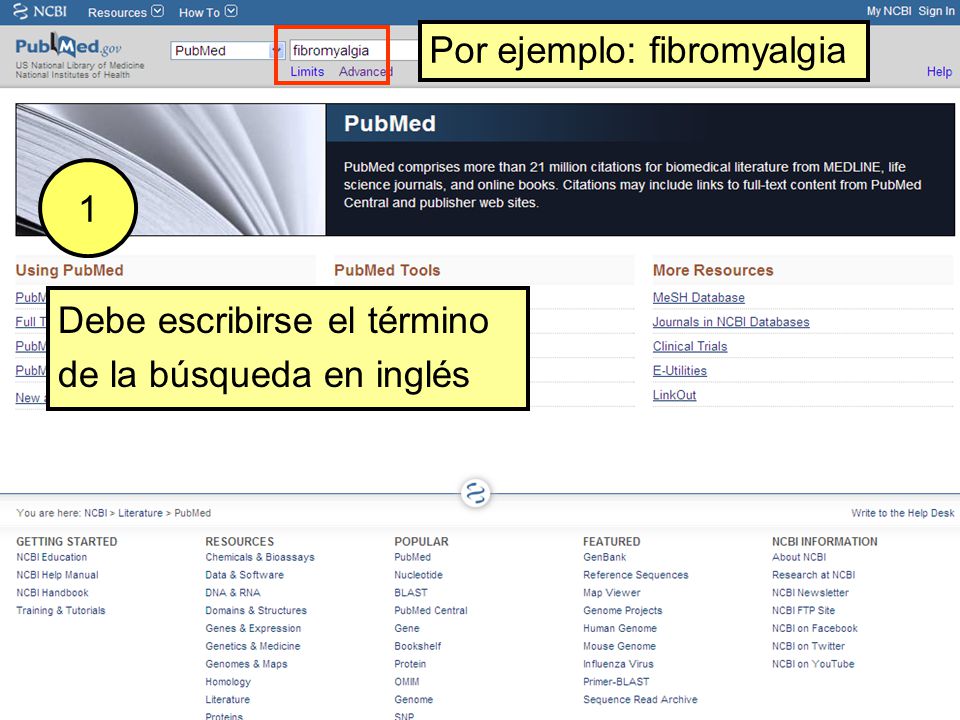Open Genome link under Popular

point(413,699)
